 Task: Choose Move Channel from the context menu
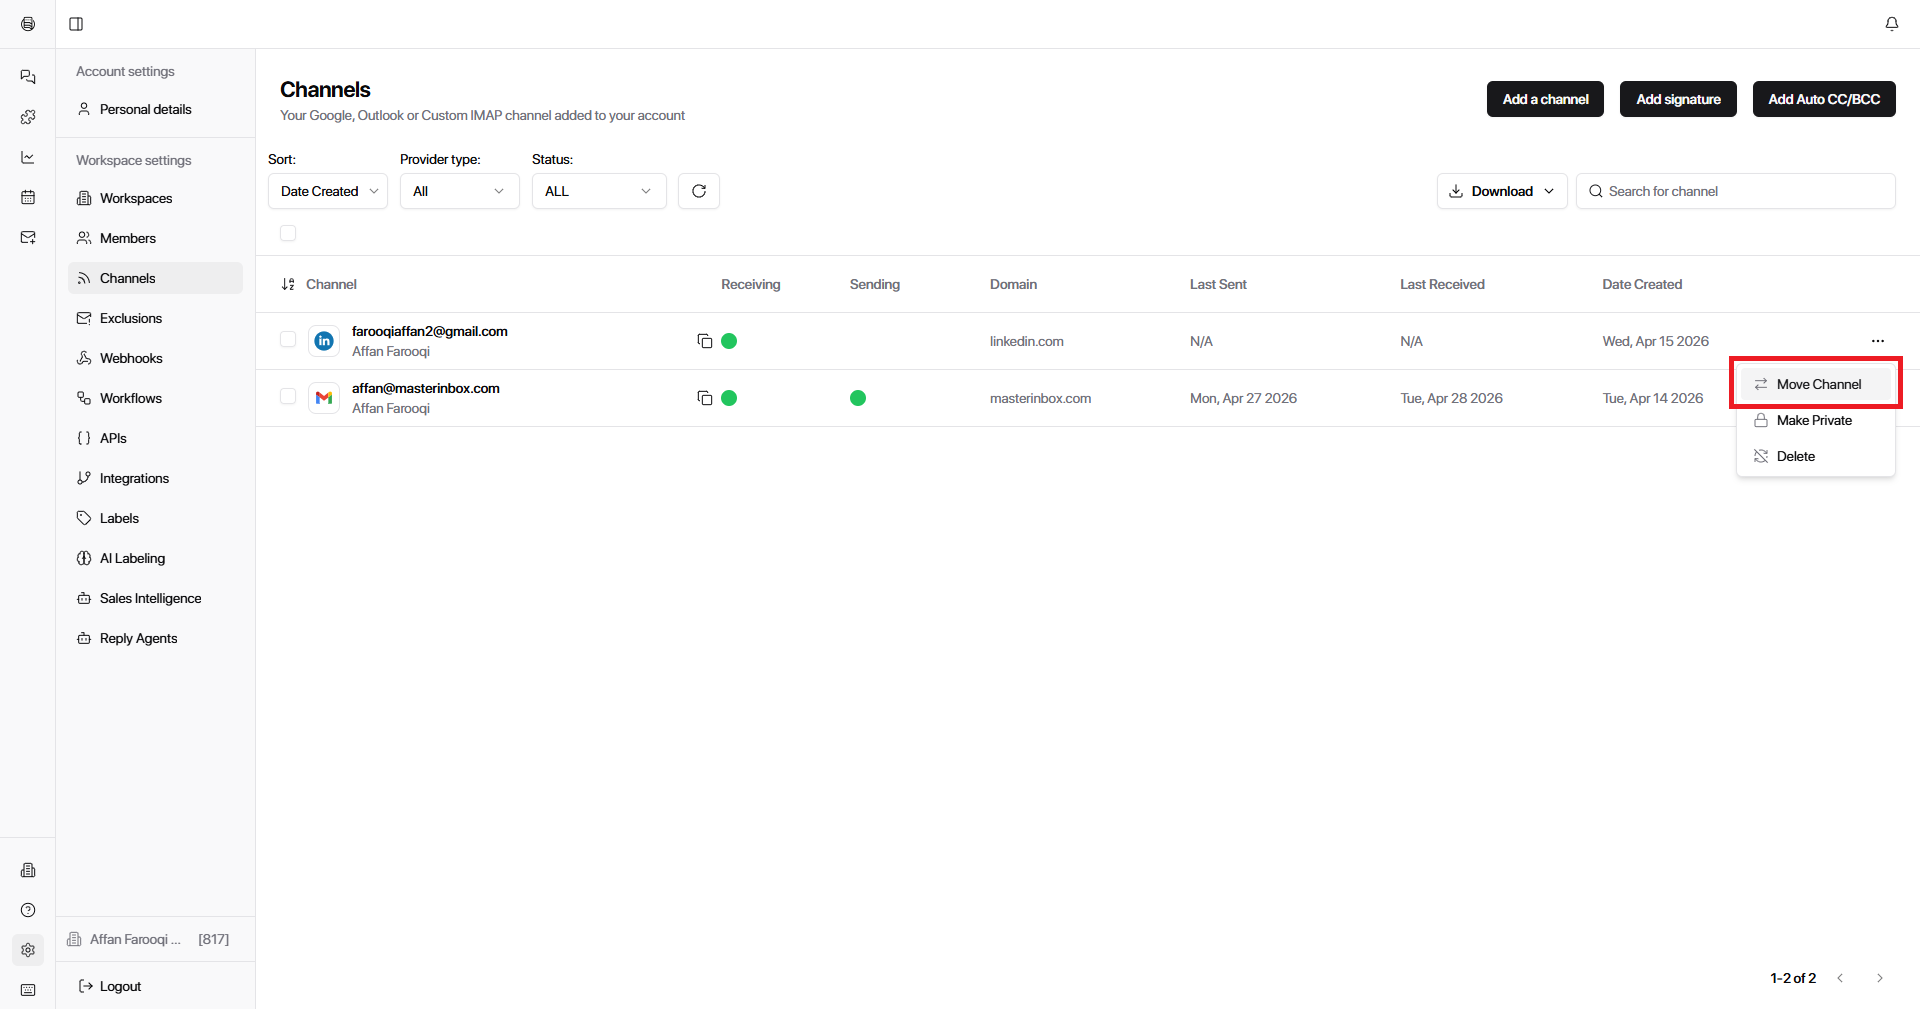[x=1817, y=384]
